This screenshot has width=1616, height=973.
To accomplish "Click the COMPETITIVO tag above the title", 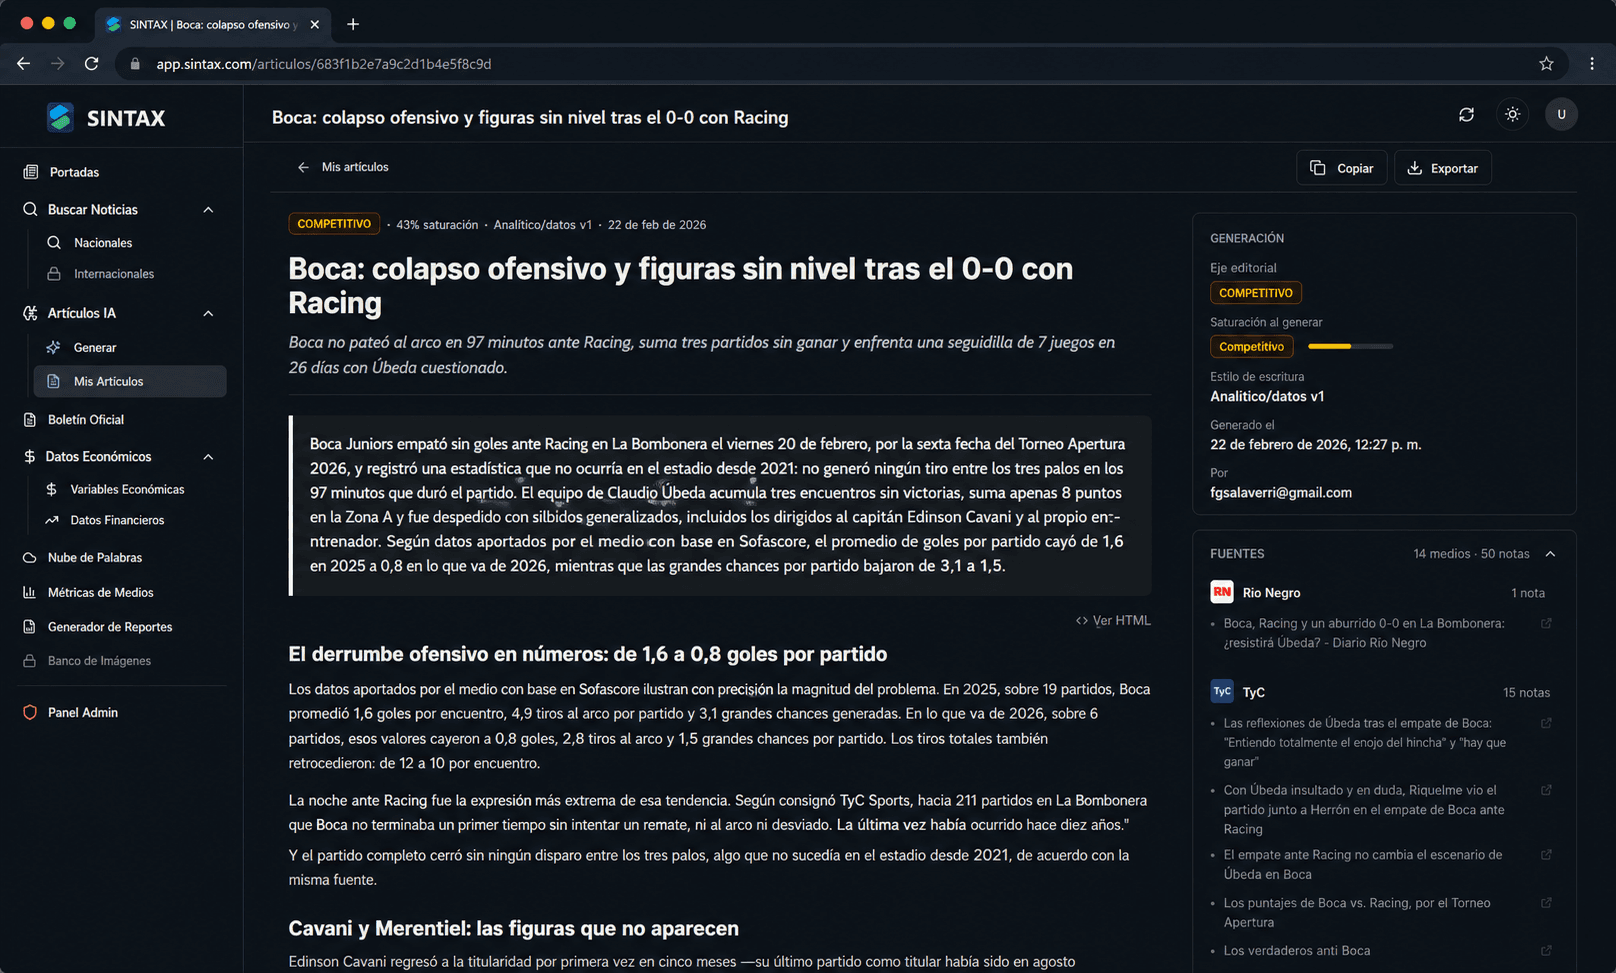I will (x=334, y=224).
